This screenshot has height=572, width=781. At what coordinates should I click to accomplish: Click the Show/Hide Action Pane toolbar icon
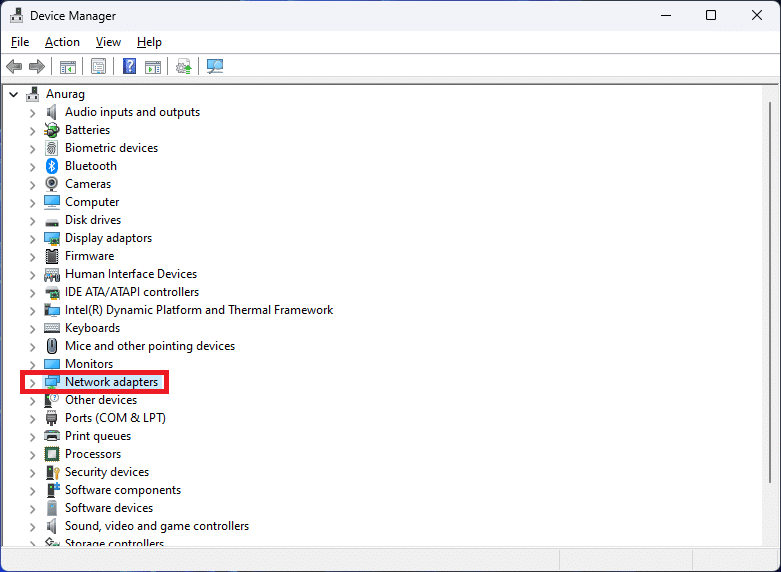153,67
